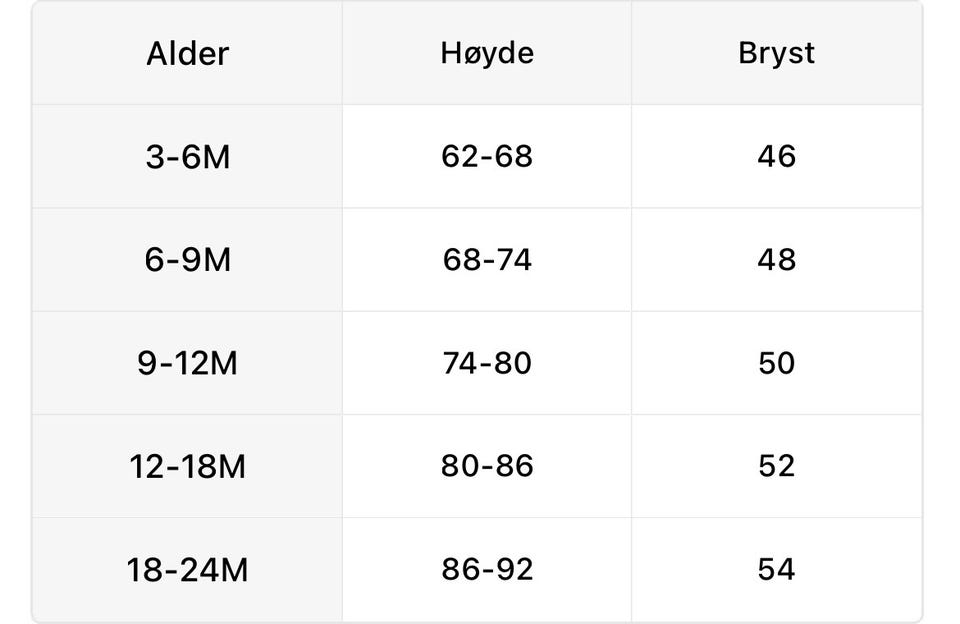This screenshot has width=960, height=624.
Task: Click the 74-80 height cell
Action: pyautogui.click(x=487, y=363)
